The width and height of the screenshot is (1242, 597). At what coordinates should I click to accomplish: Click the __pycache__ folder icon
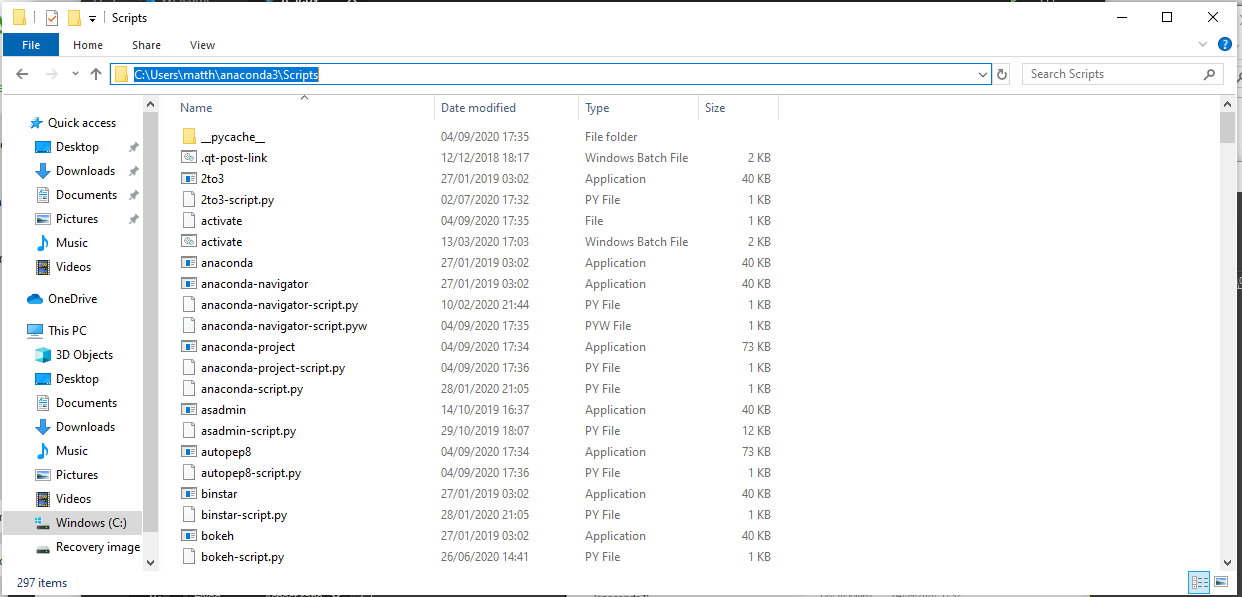(190, 137)
